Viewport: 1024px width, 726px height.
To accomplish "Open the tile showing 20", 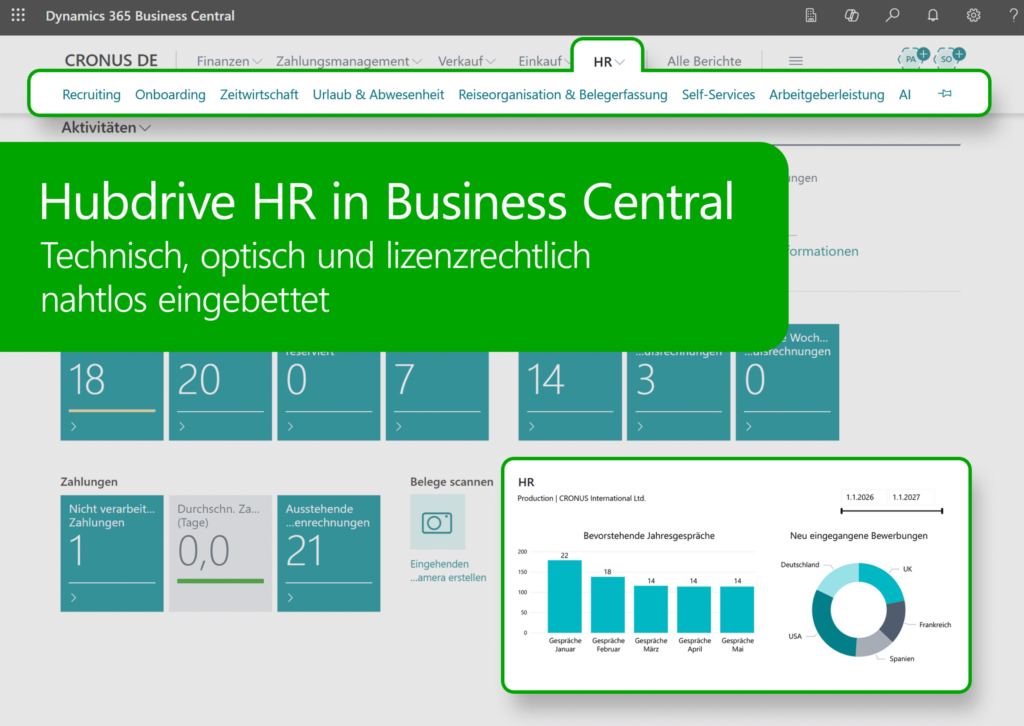I will (x=220, y=395).
